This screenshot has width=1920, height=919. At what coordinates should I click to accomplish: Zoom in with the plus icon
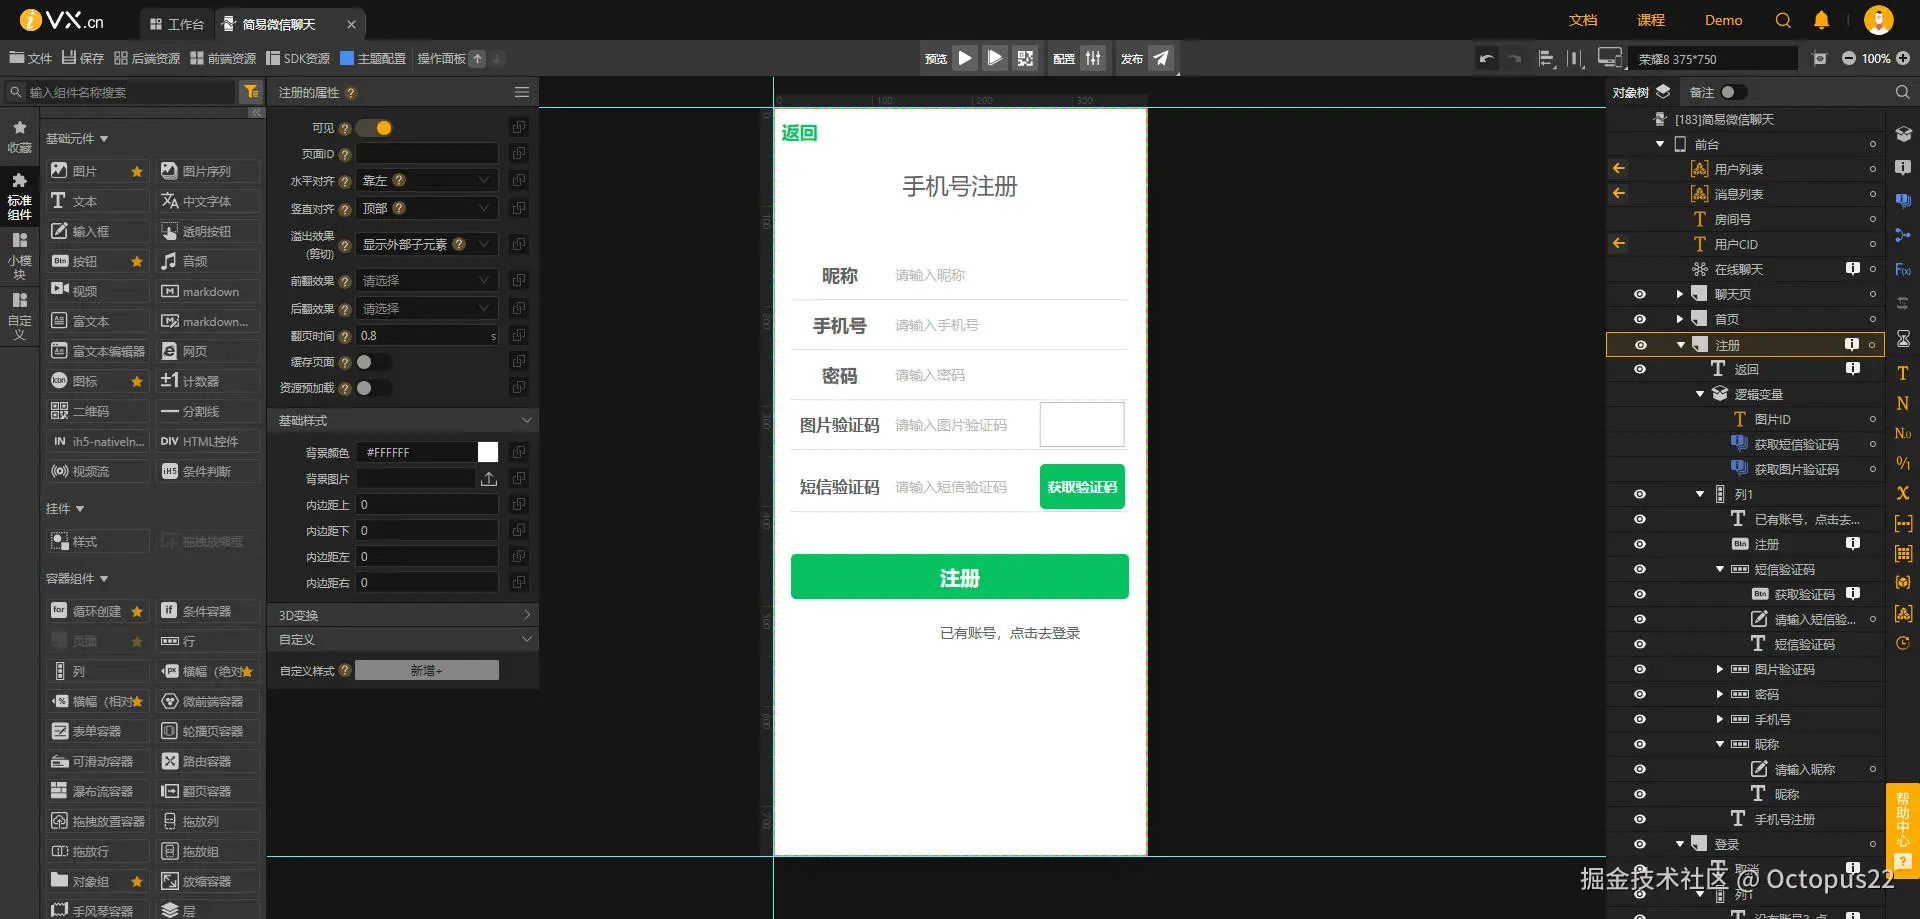[x=1903, y=59]
